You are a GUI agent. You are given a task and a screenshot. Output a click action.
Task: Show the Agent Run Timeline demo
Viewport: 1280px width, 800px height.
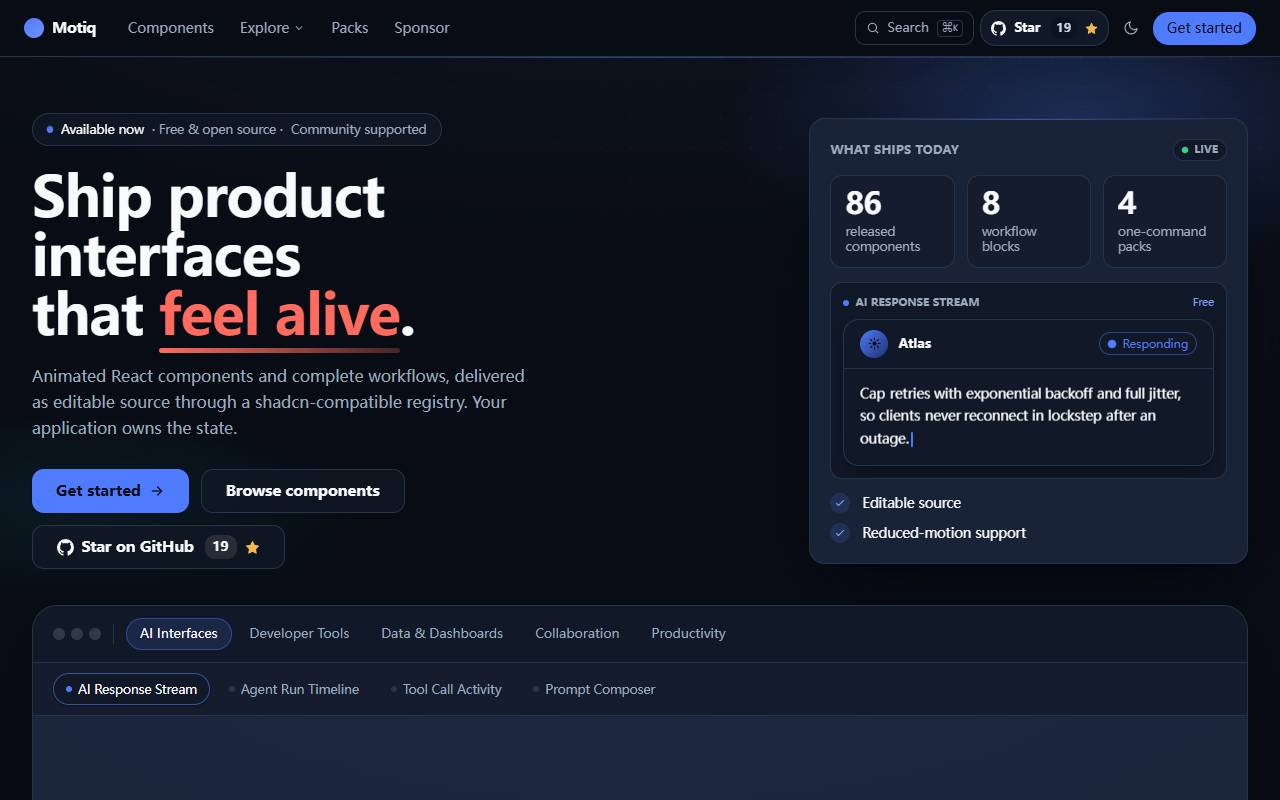point(293,689)
